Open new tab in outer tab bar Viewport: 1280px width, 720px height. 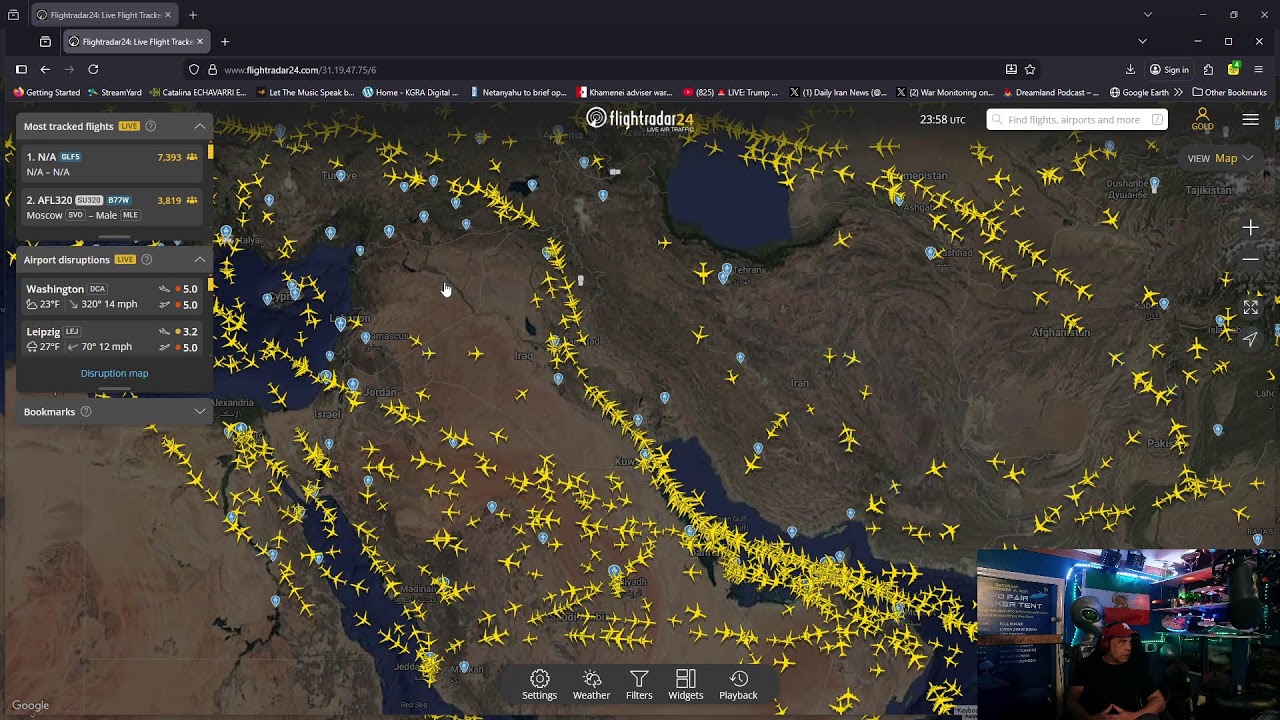click(x=192, y=14)
